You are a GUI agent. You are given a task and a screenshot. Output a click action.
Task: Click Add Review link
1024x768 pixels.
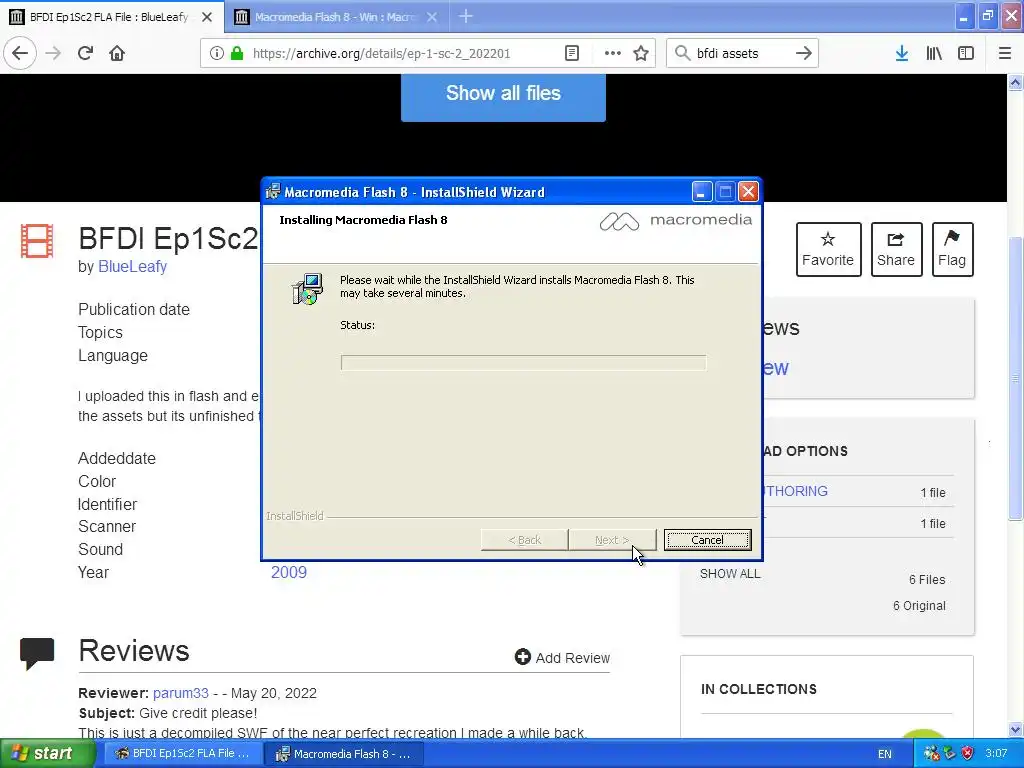click(562, 658)
